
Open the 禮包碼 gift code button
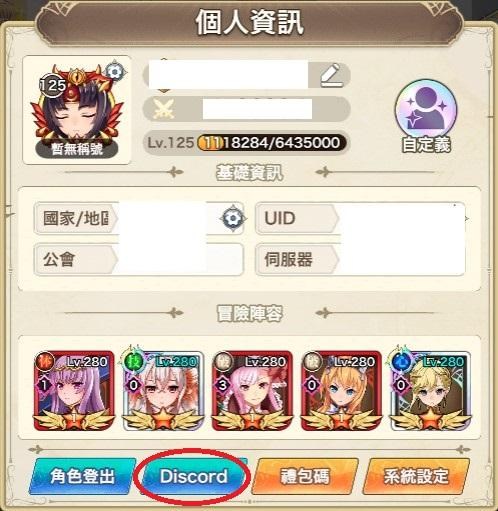coord(305,476)
